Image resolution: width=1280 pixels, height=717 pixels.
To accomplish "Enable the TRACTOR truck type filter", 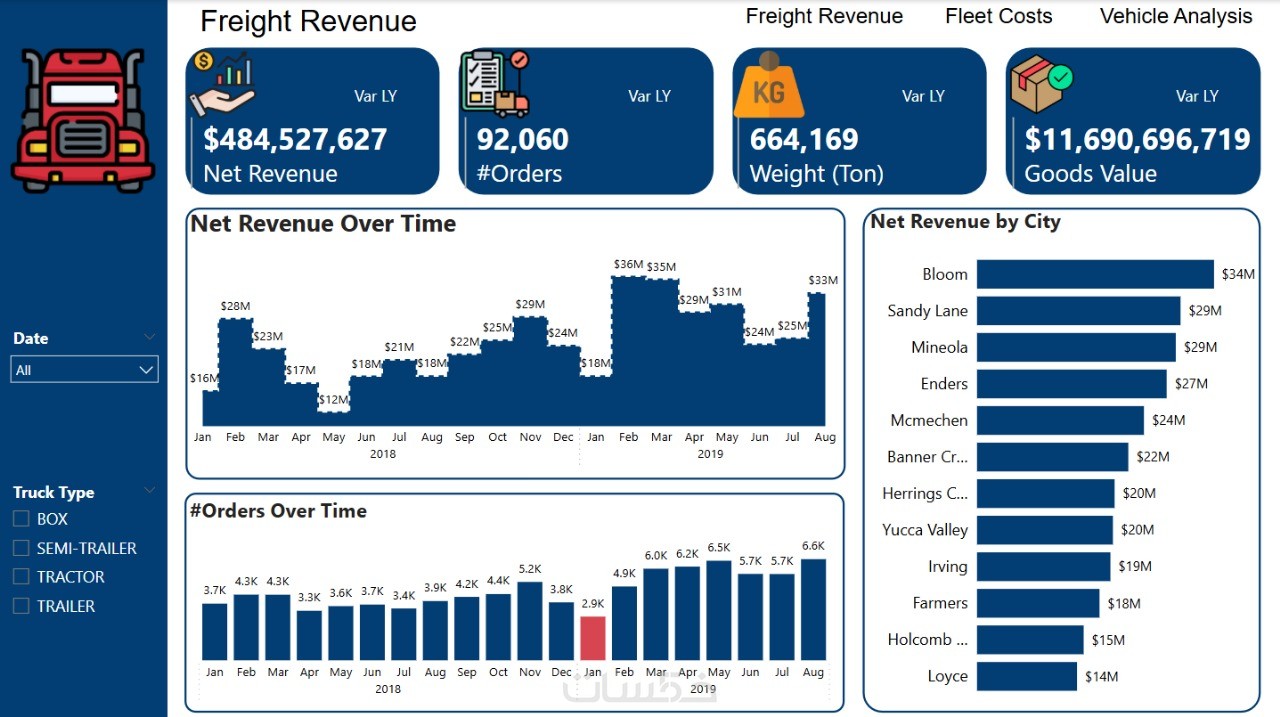I will coord(21,577).
